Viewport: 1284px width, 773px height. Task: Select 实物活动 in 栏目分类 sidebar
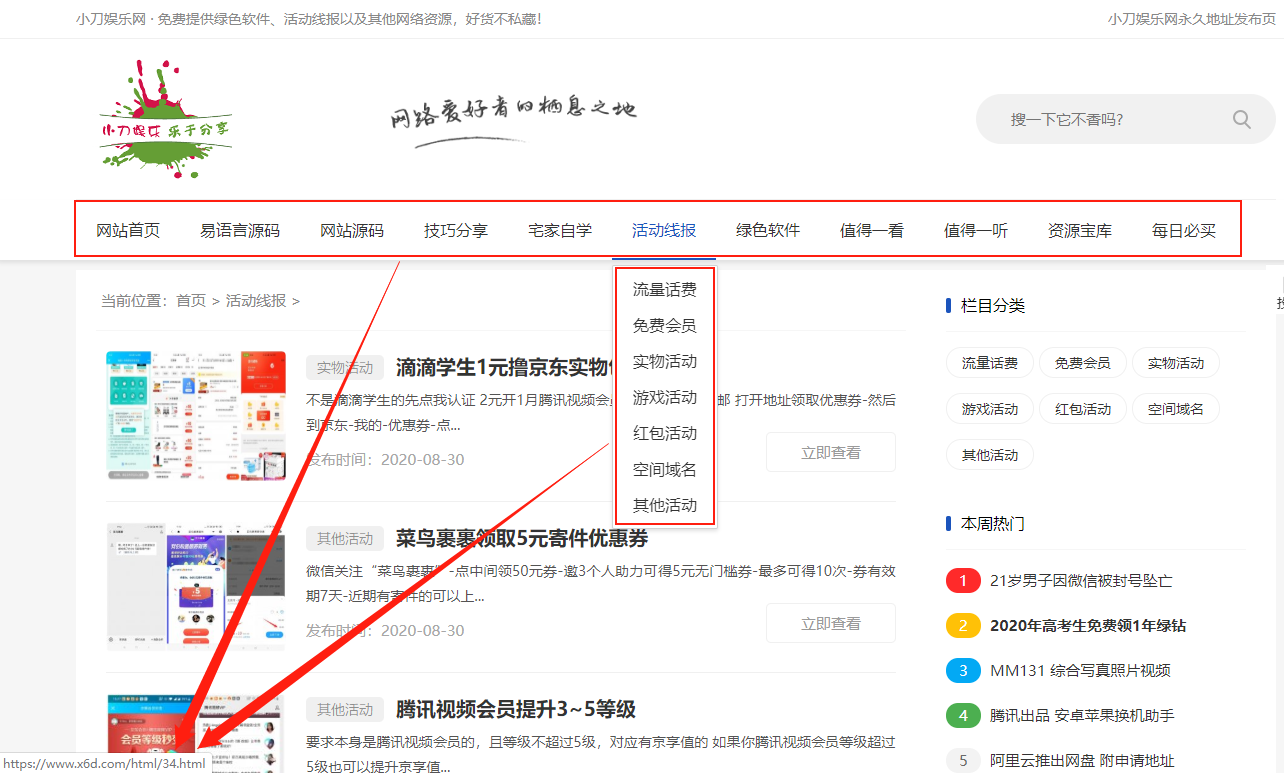pos(1176,363)
